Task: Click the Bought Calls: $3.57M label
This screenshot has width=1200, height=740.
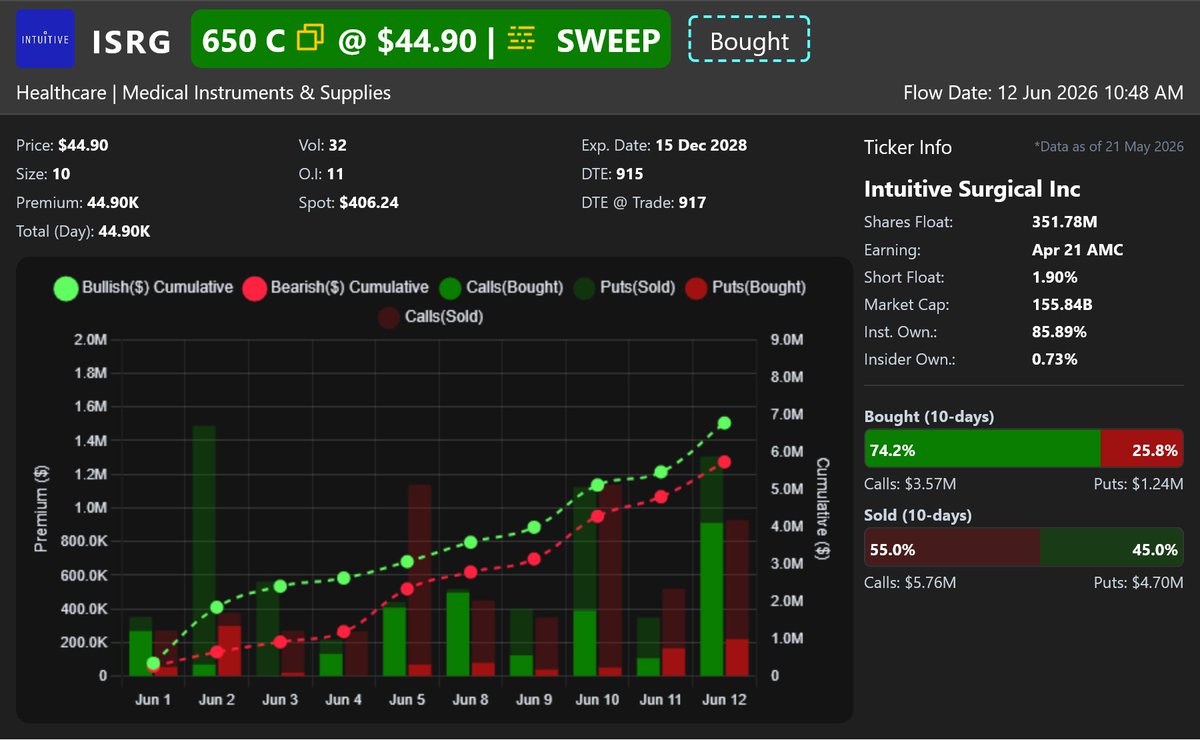Action: coord(910,484)
